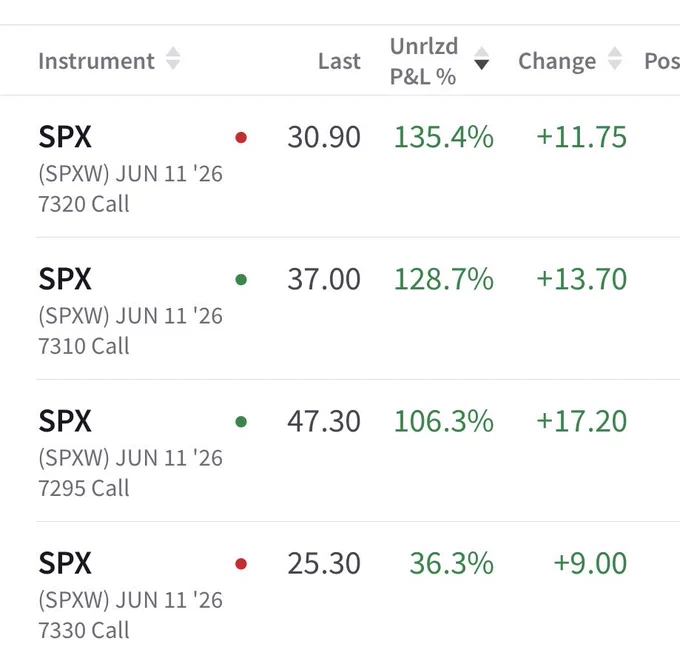Click red status dot of 7330 Call
The height and width of the screenshot is (661, 680).
tap(241, 564)
